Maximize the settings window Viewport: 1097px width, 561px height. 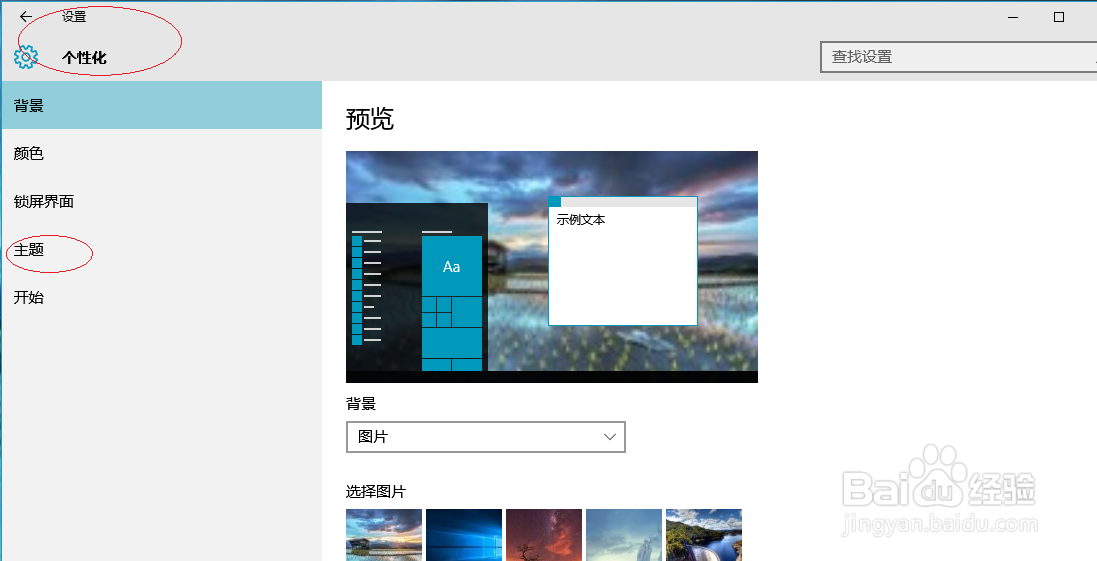pyautogui.click(x=1059, y=17)
